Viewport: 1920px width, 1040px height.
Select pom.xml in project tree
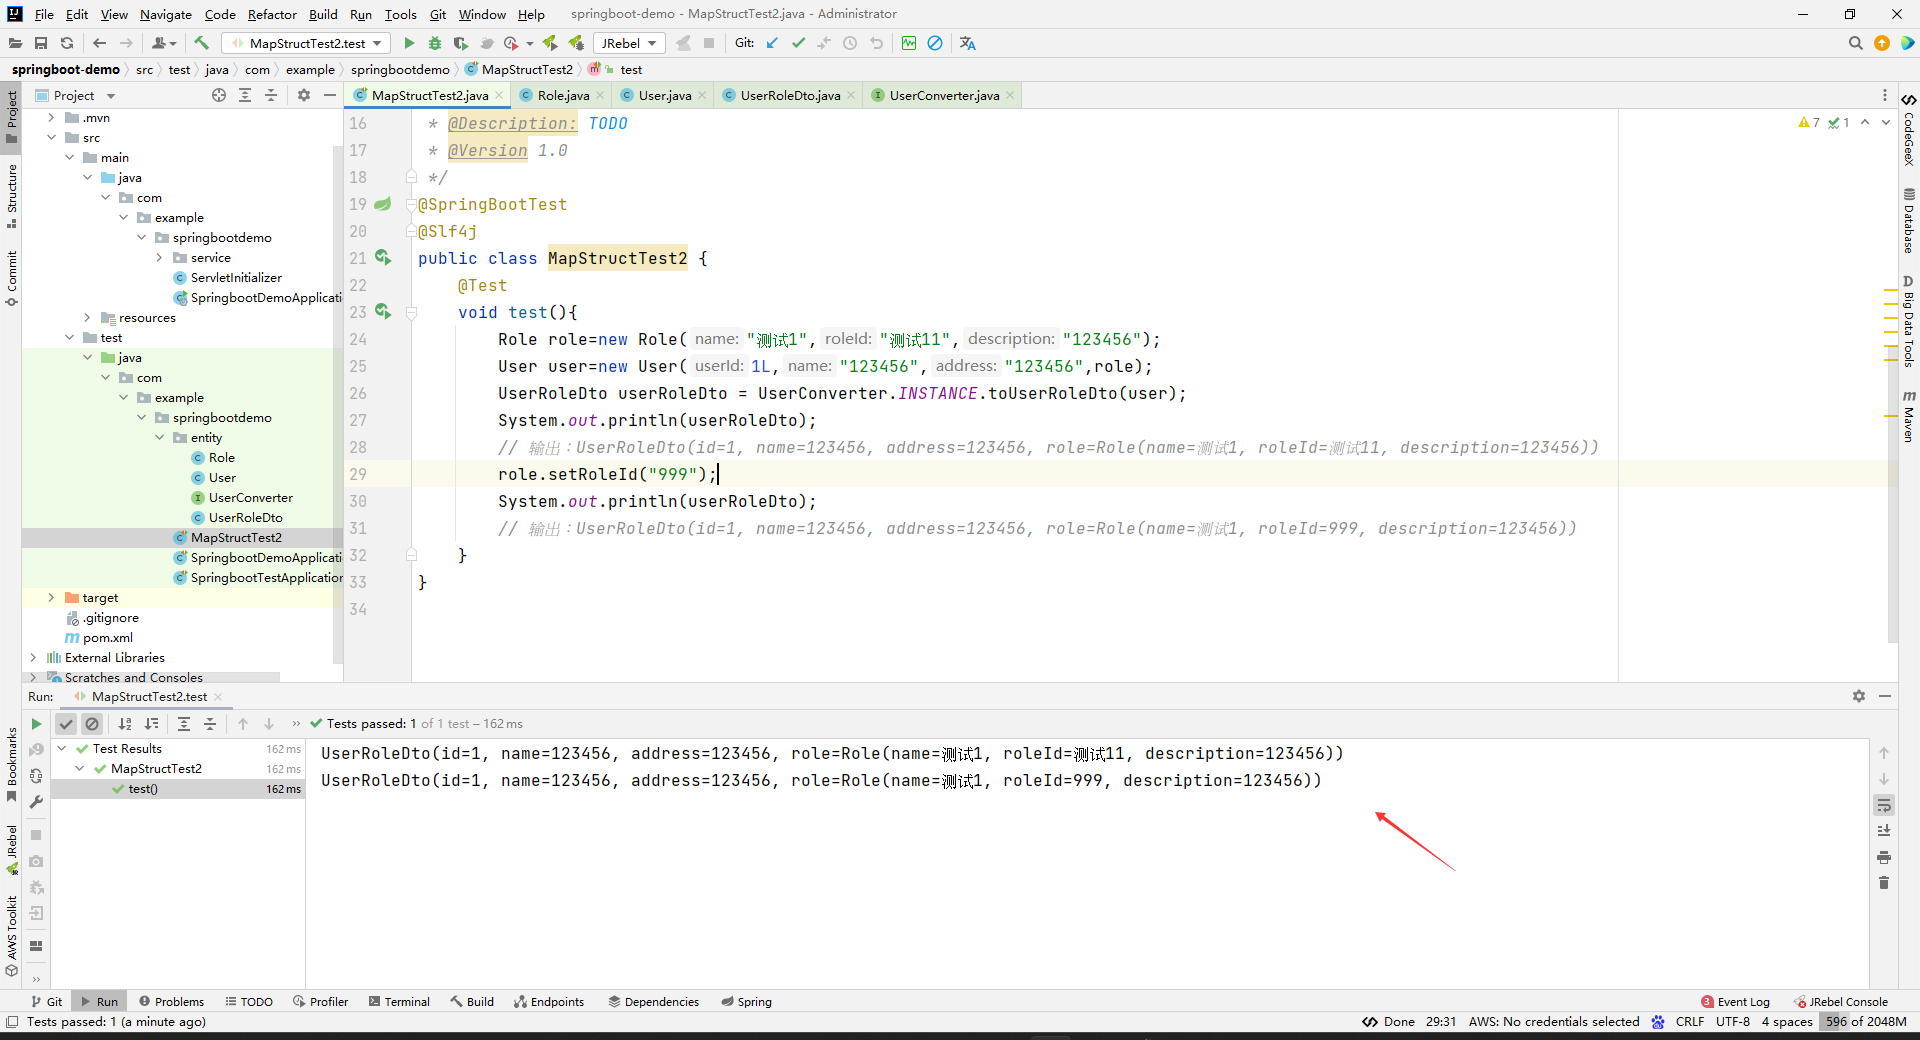tap(107, 638)
